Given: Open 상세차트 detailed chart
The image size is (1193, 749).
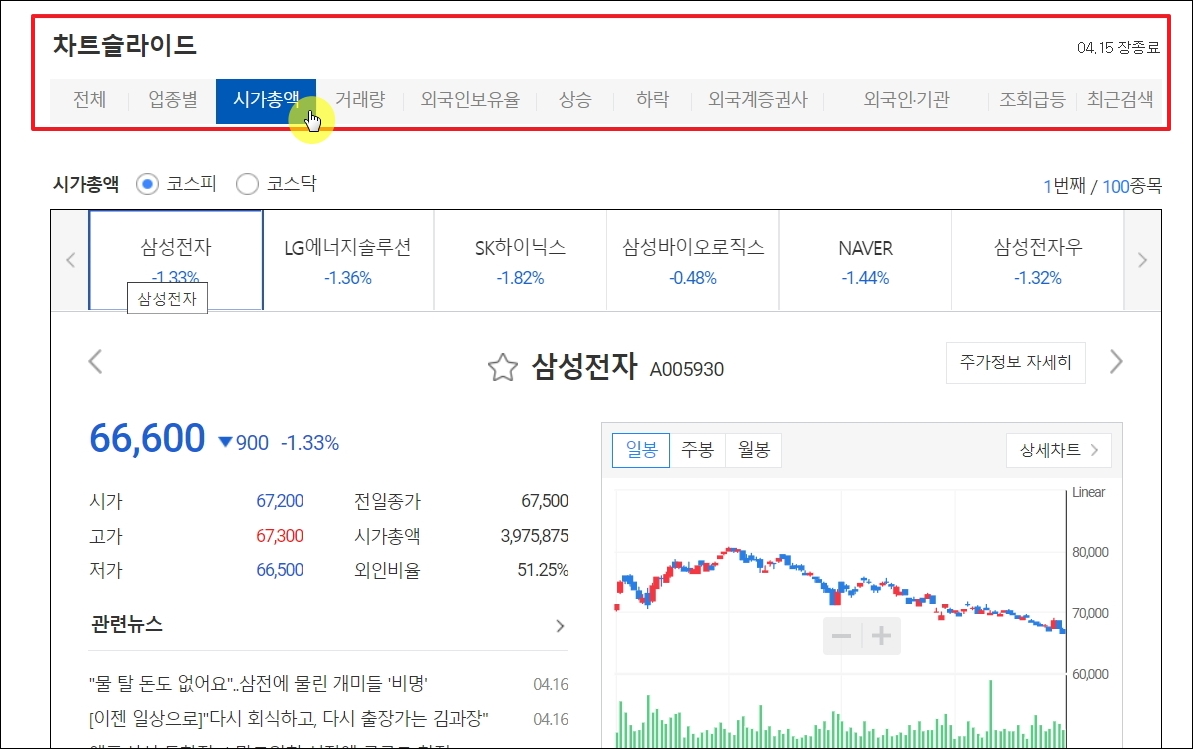Looking at the screenshot, I should pyautogui.click(x=1058, y=450).
